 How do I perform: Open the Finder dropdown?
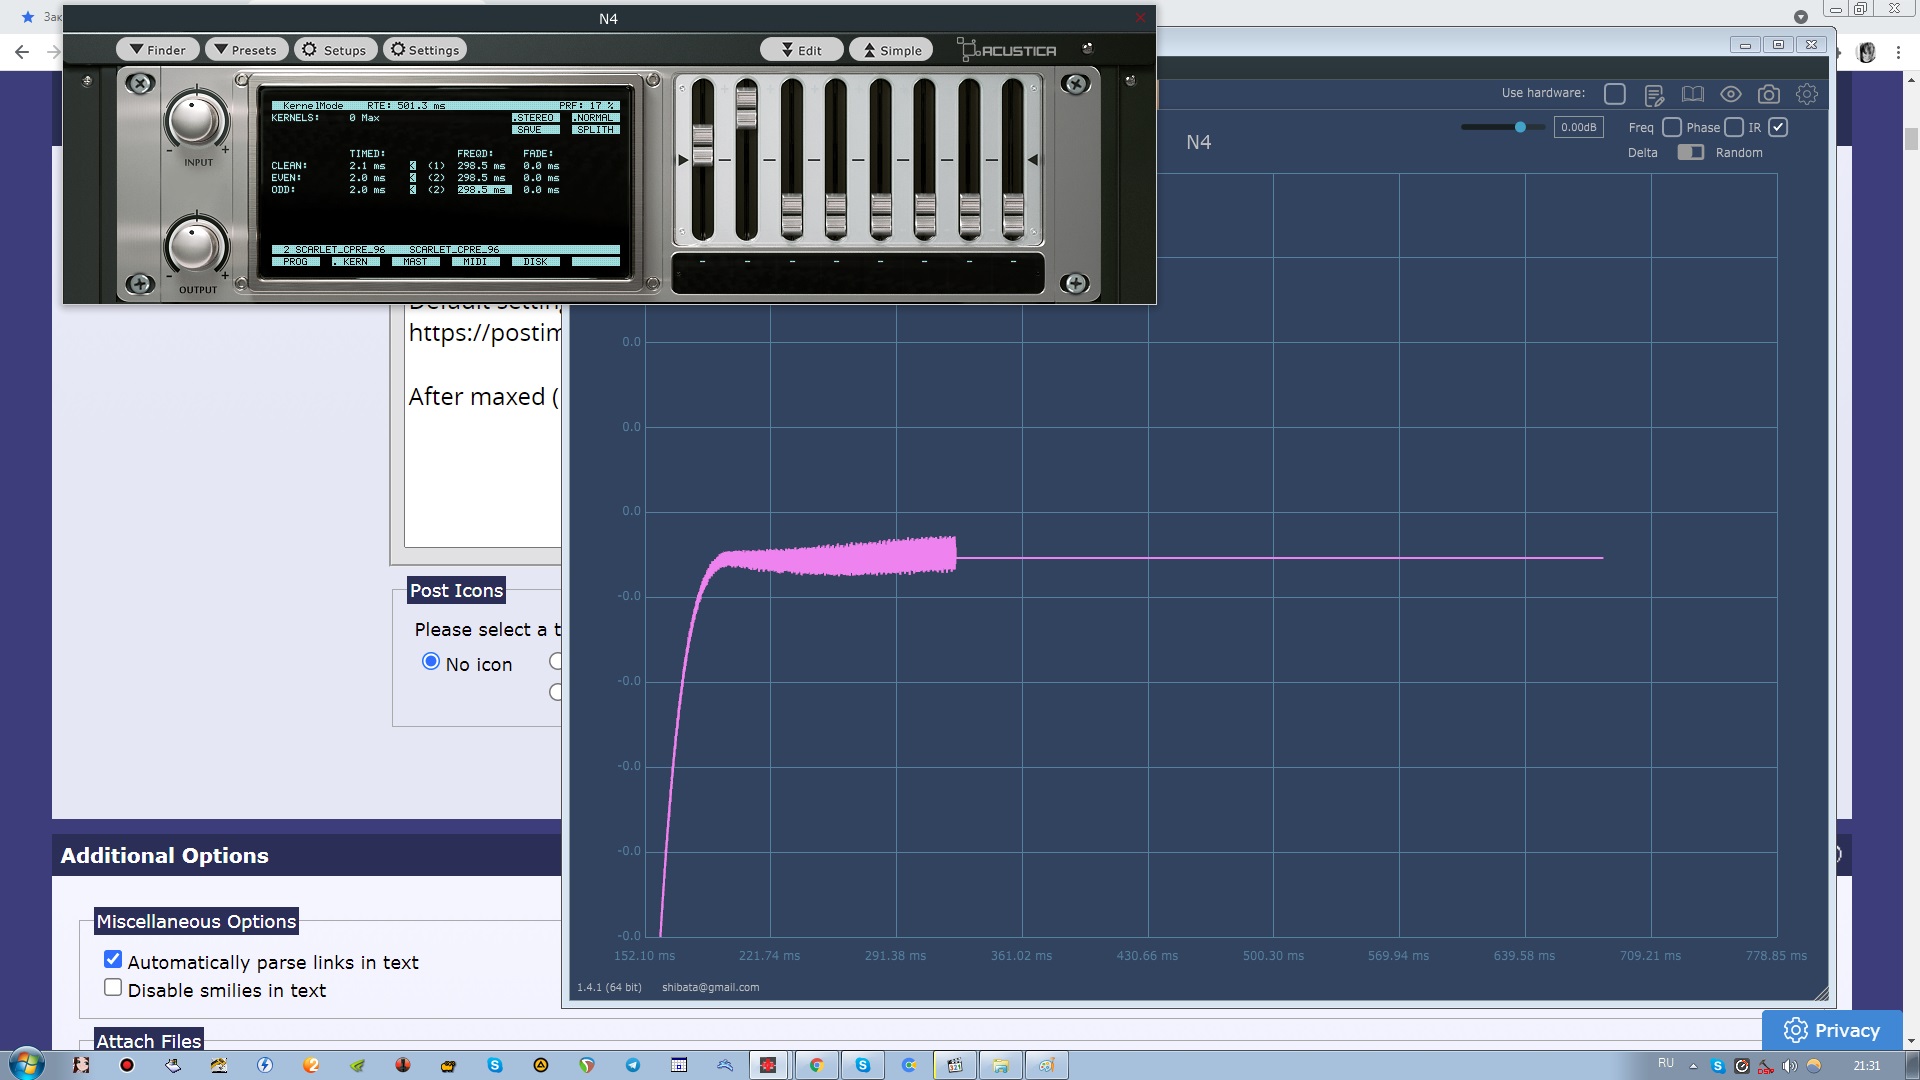(157, 50)
